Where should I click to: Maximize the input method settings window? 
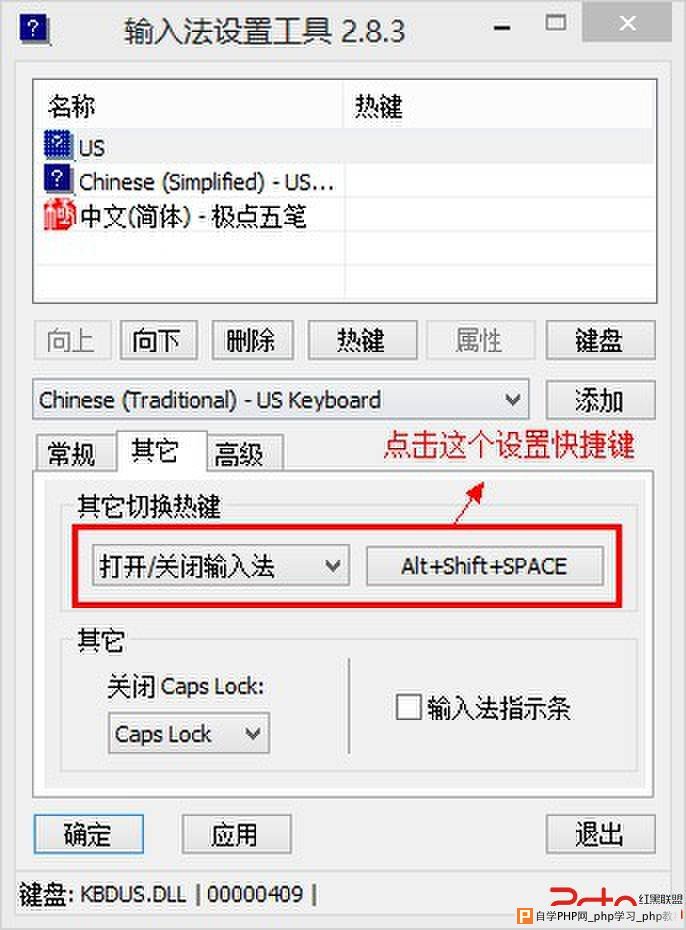point(556,24)
